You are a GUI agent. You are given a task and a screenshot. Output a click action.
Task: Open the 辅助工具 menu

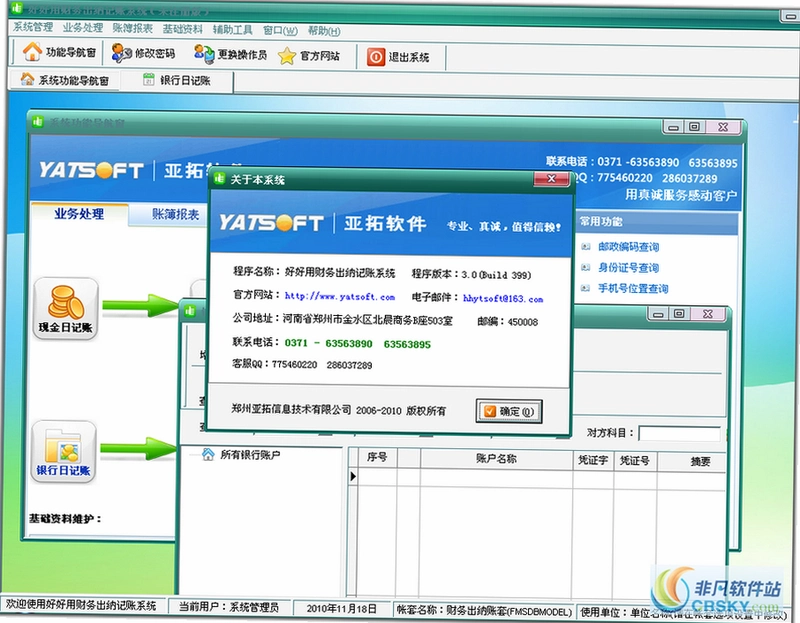[x=233, y=30]
